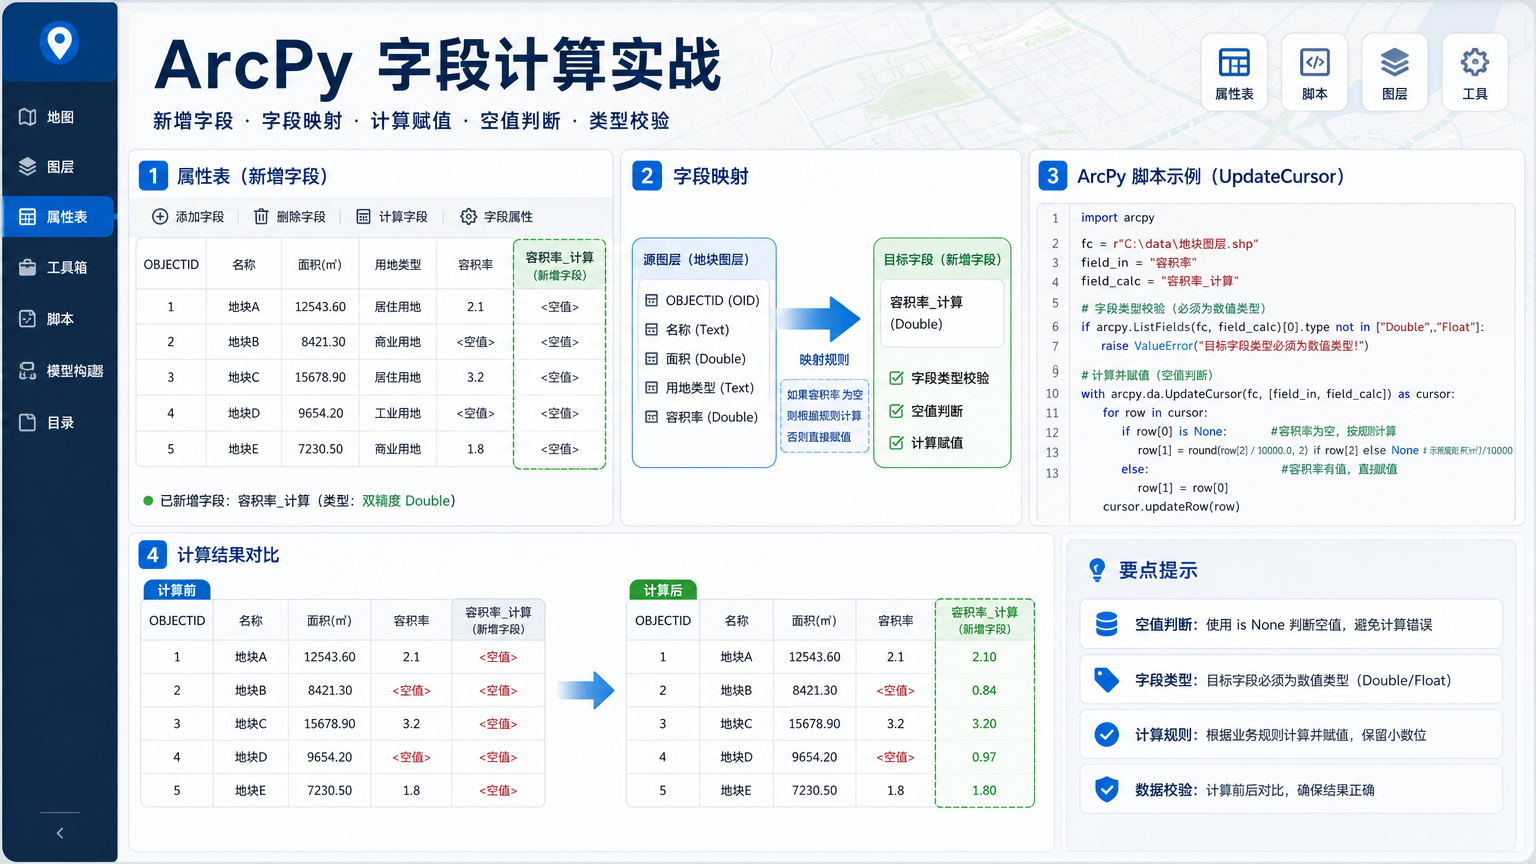
Task: Click 计算字段 in the attribute table toolbar
Action: point(392,217)
